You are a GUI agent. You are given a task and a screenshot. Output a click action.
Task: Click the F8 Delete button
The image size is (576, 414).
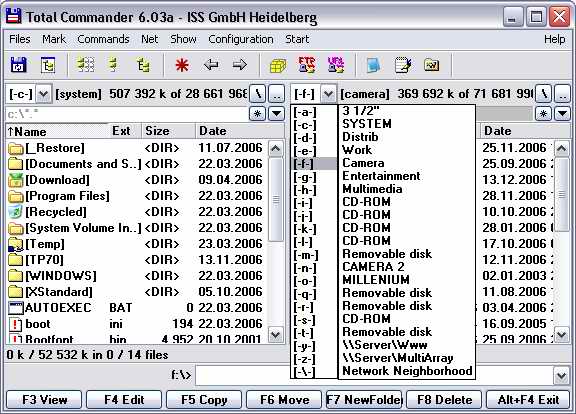[444, 400]
